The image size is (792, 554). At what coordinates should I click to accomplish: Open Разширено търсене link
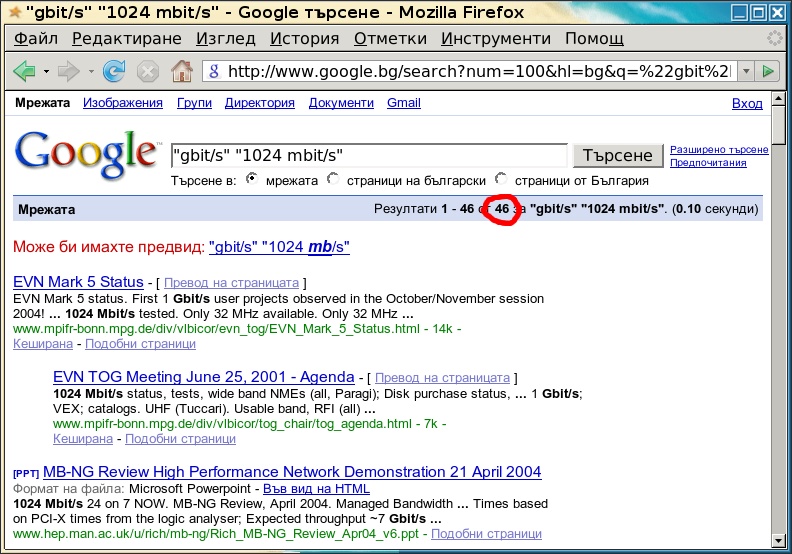(x=719, y=150)
